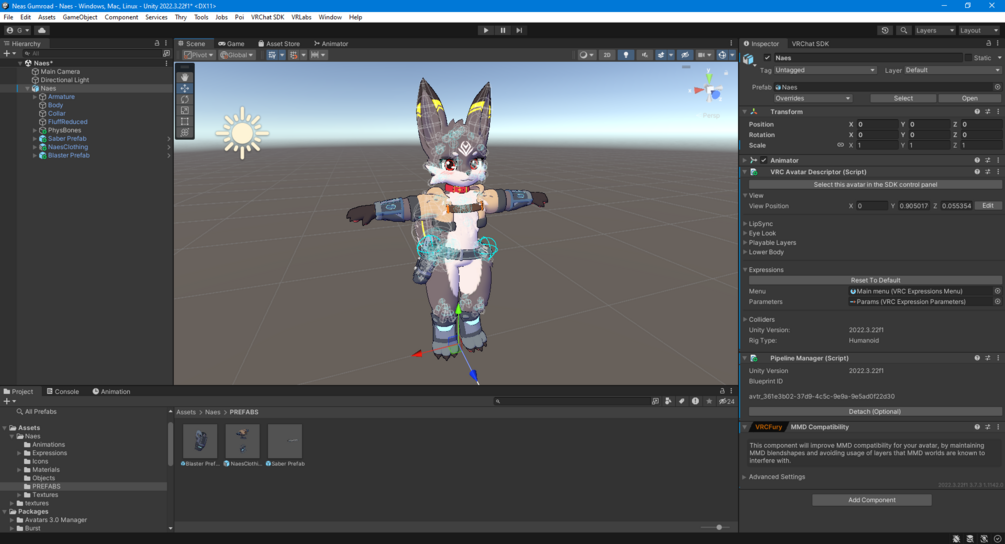Click the Pause button
This screenshot has height=544, width=1005.
(502, 30)
